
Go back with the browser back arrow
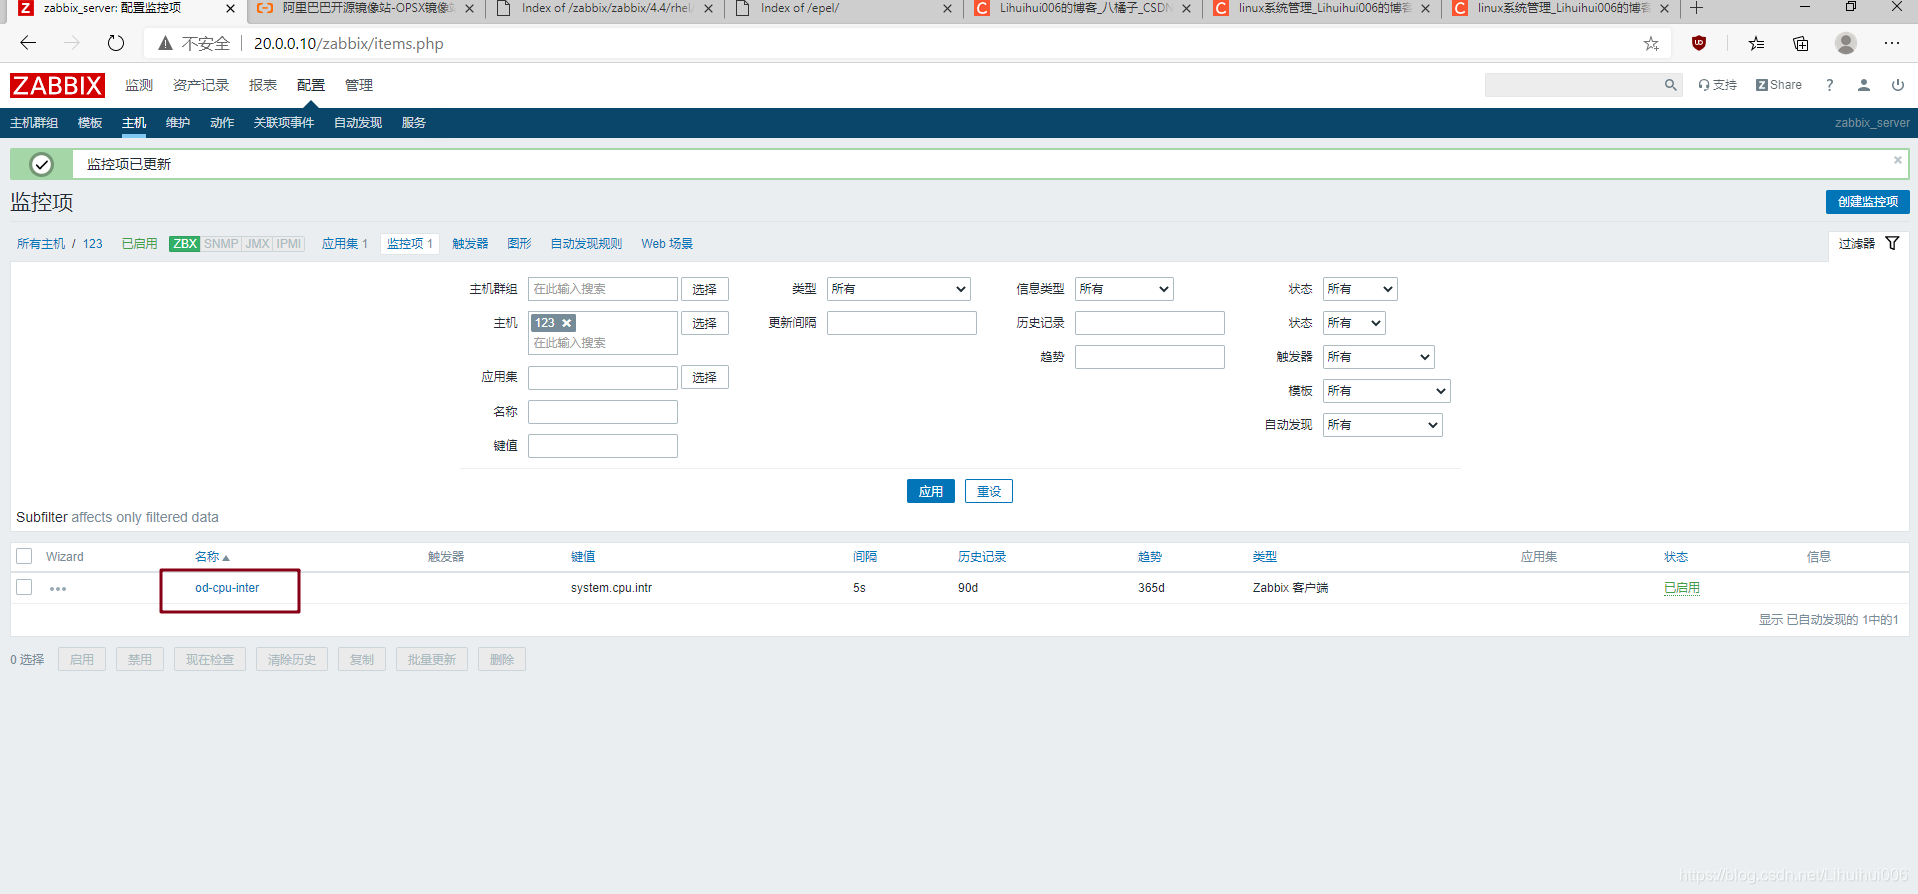point(28,43)
